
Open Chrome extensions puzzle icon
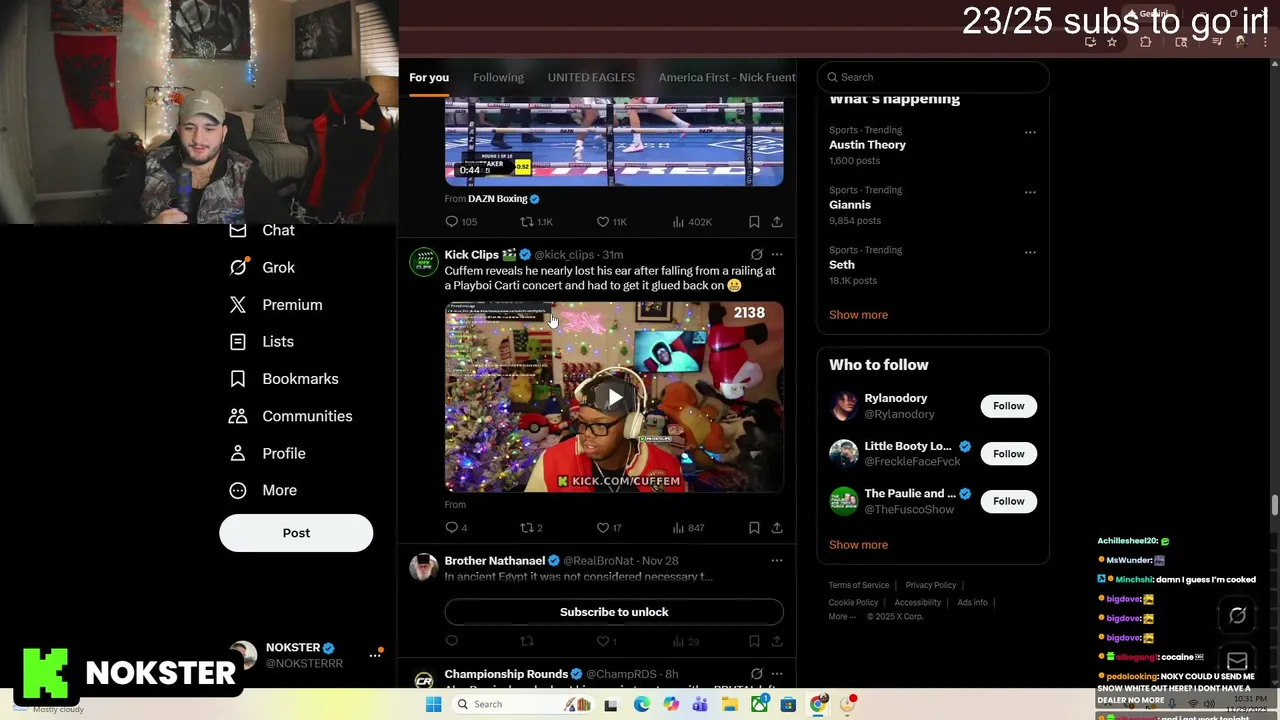click(x=1146, y=42)
